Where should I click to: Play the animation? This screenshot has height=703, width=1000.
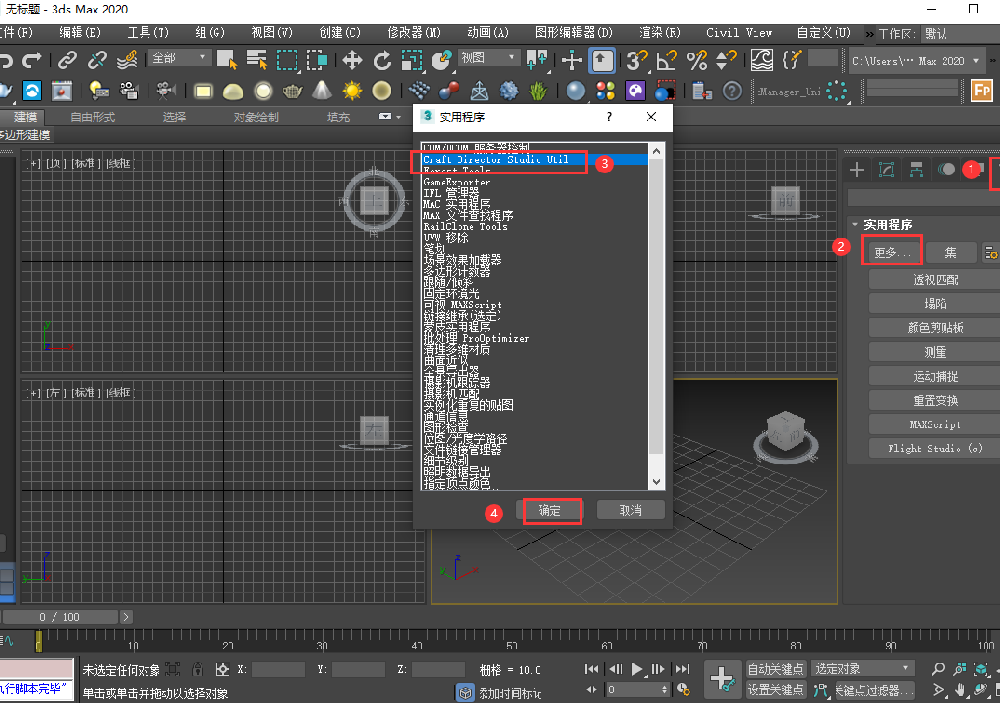636,669
